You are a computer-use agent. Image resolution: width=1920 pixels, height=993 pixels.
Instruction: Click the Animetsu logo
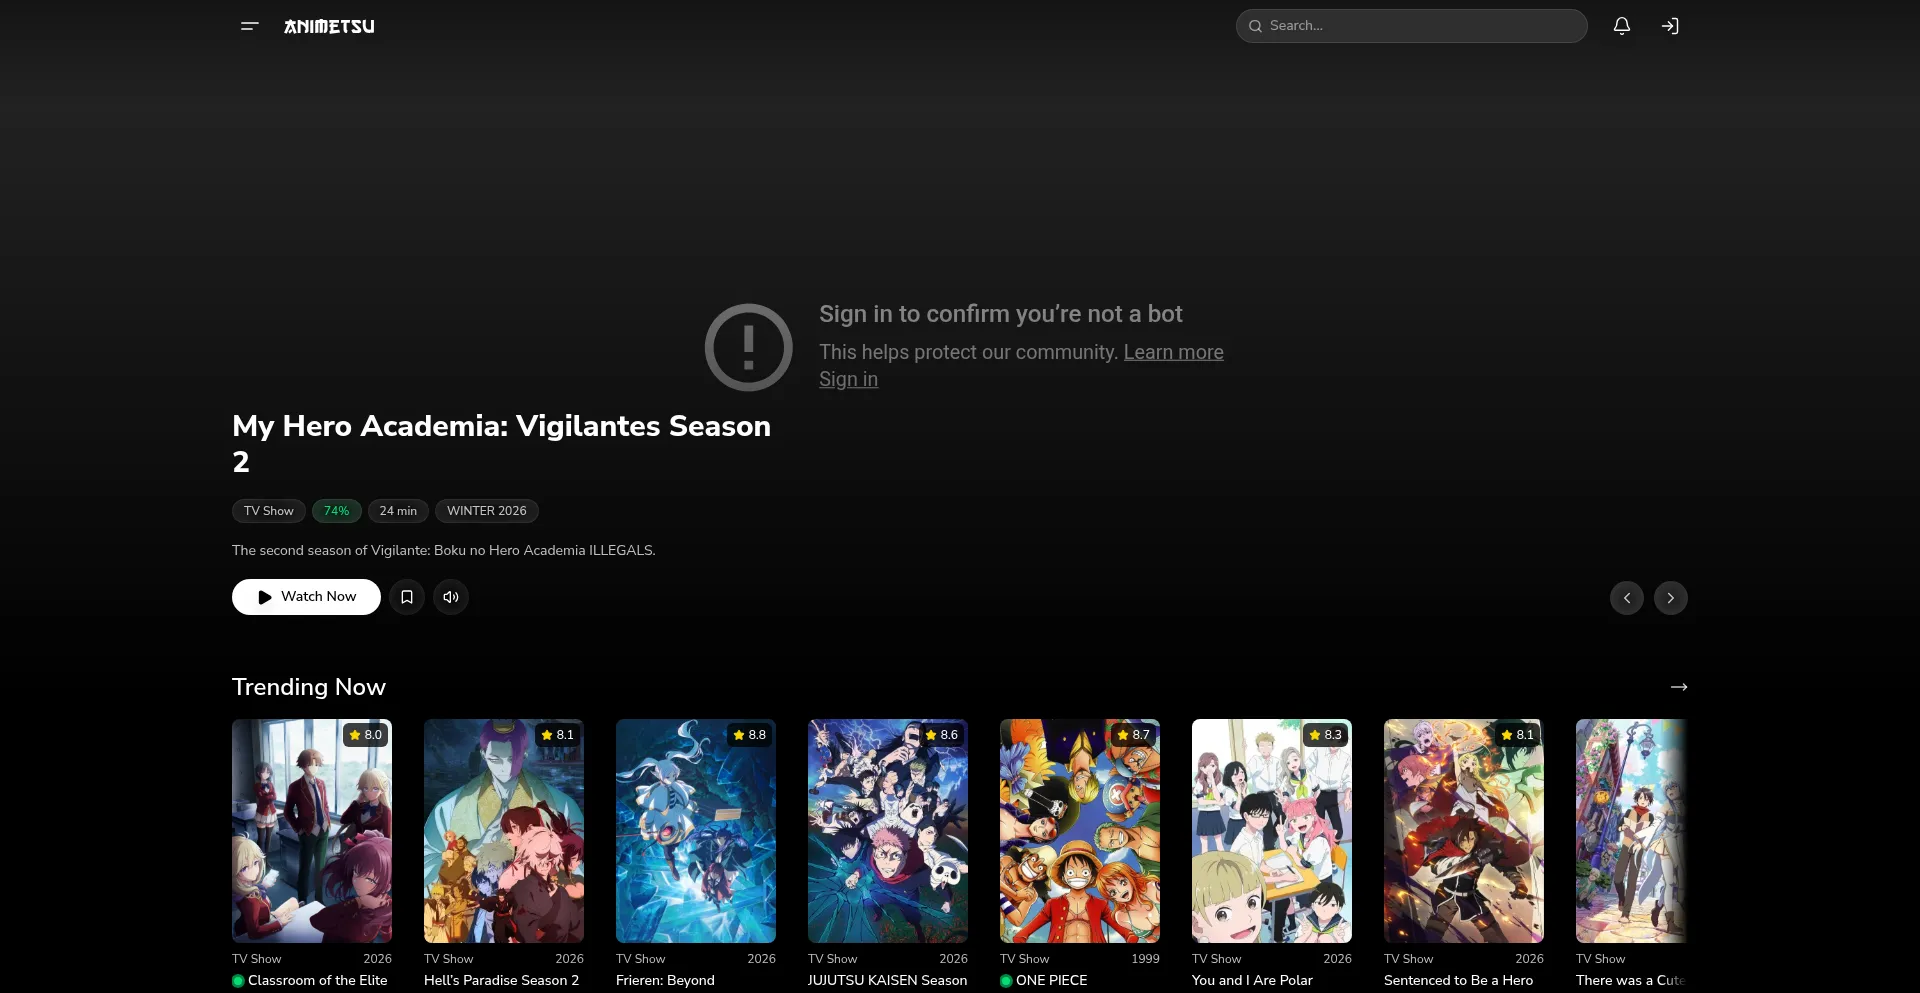[x=329, y=26]
